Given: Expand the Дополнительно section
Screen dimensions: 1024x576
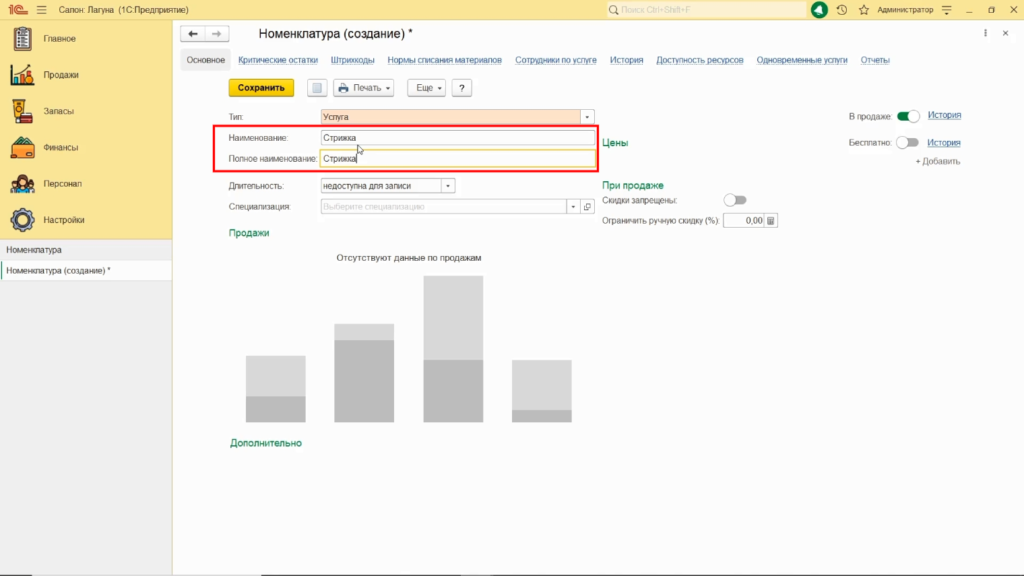Looking at the screenshot, I should coord(266,443).
